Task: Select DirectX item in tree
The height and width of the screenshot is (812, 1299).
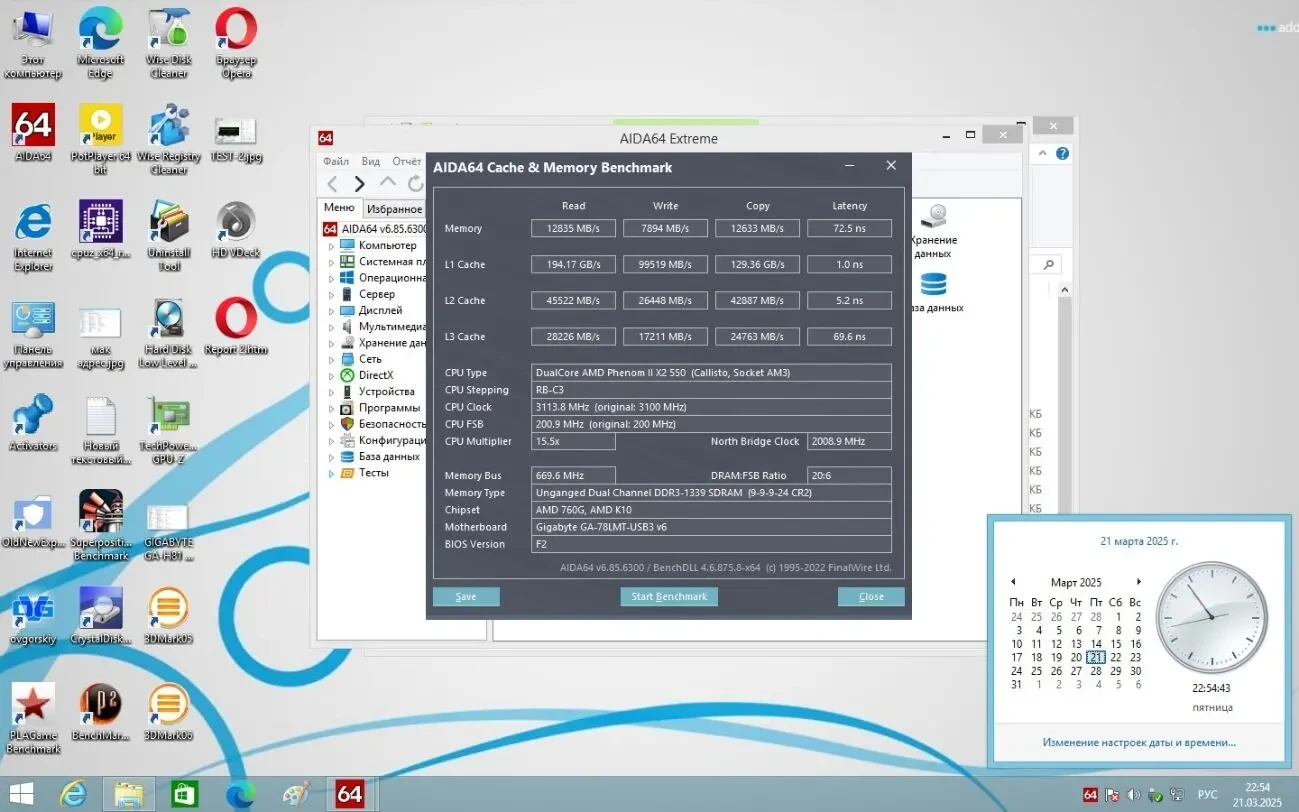Action: click(x=376, y=375)
